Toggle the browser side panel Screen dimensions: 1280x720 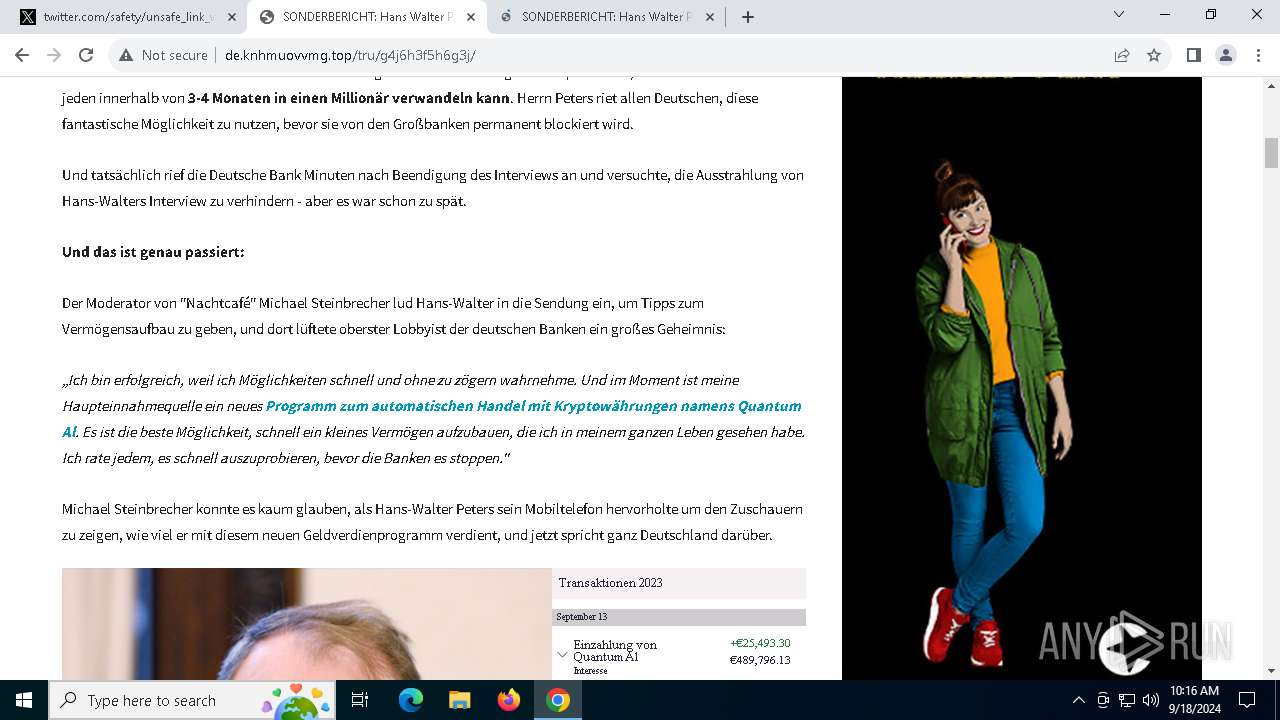(1193, 55)
